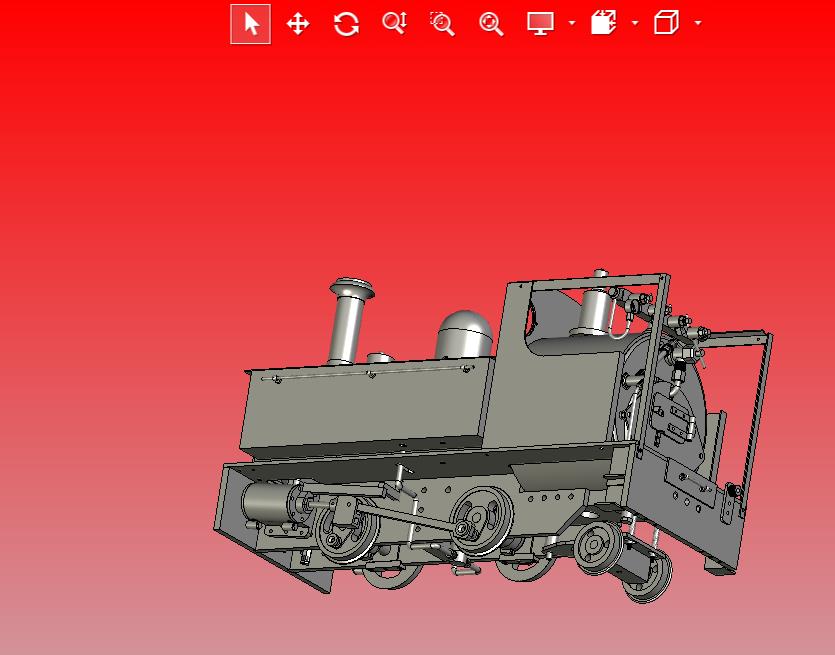Choose the zoom in/out magnifier tool

395,23
